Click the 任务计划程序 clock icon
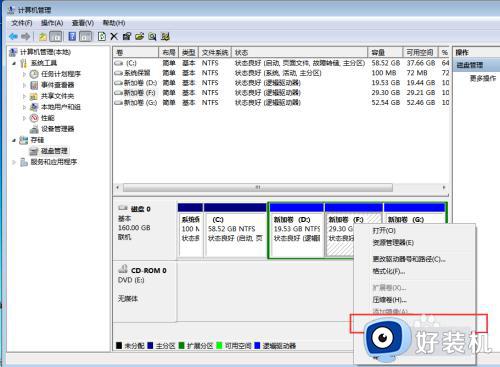The height and width of the screenshot is (367, 500). 34,74
